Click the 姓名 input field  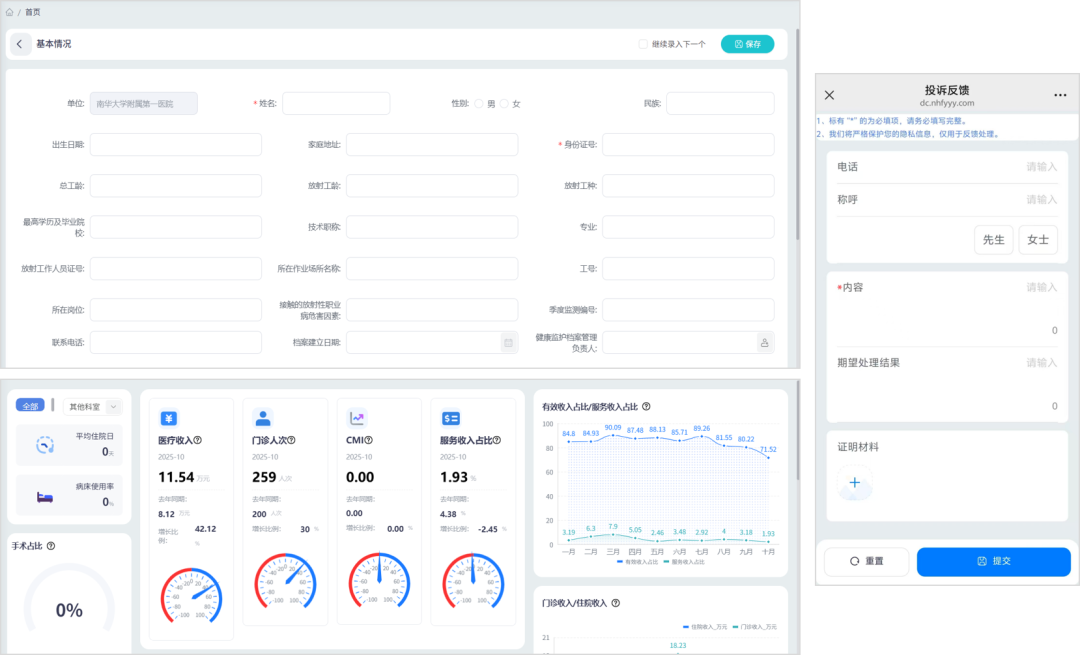[x=336, y=103]
